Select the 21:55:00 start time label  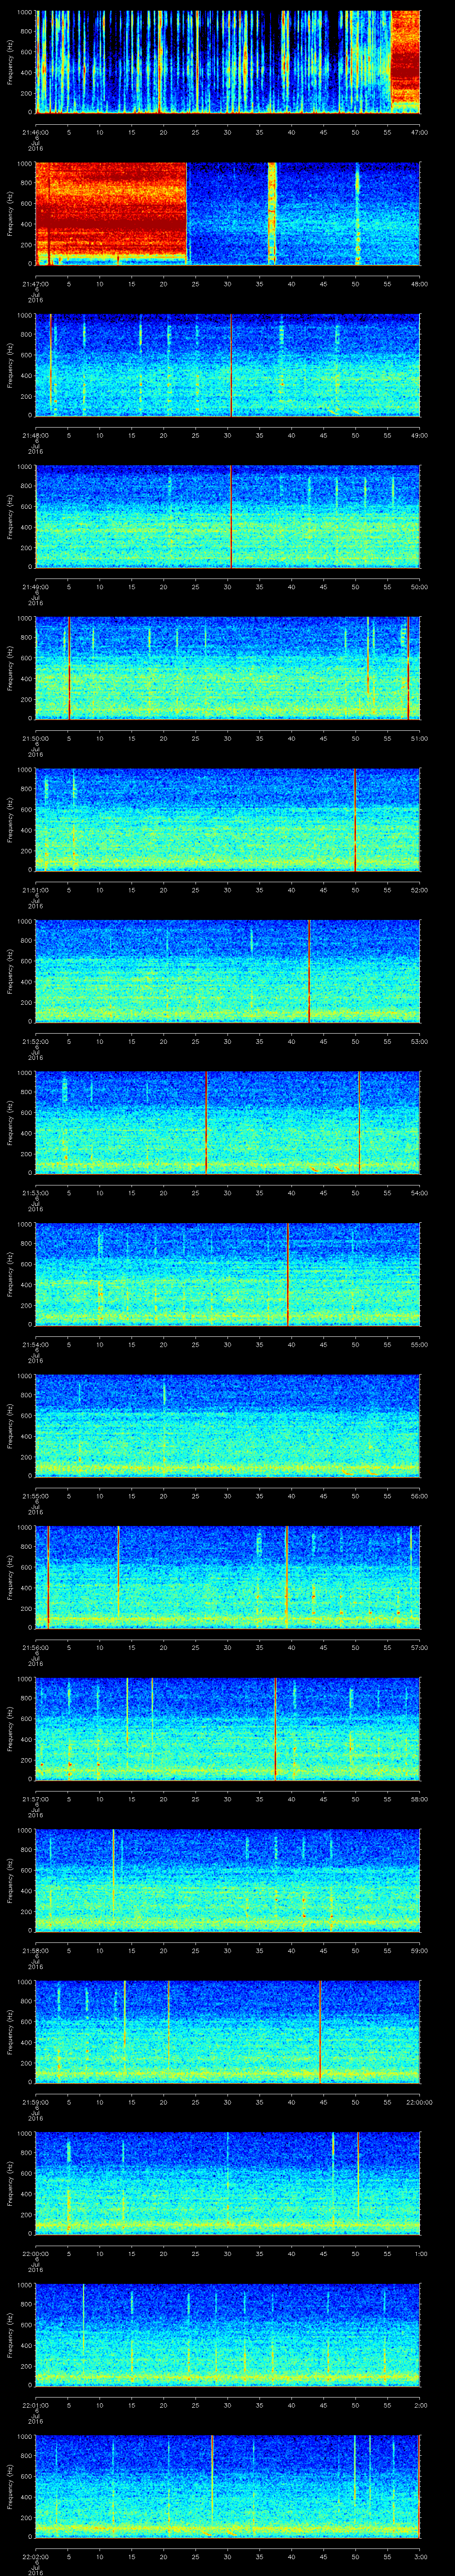tap(35, 1496)
